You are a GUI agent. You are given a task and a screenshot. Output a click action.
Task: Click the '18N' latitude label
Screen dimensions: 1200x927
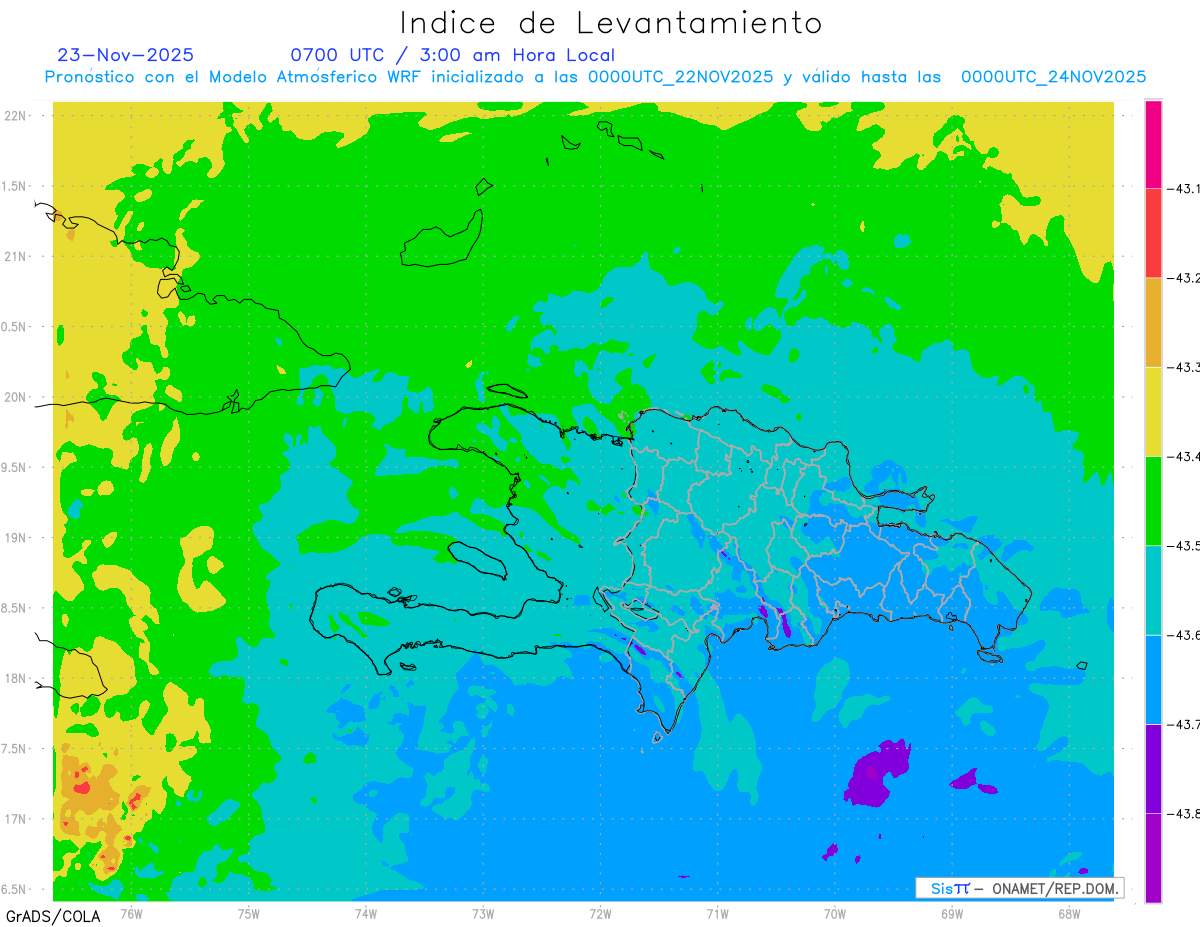point(16,678)
